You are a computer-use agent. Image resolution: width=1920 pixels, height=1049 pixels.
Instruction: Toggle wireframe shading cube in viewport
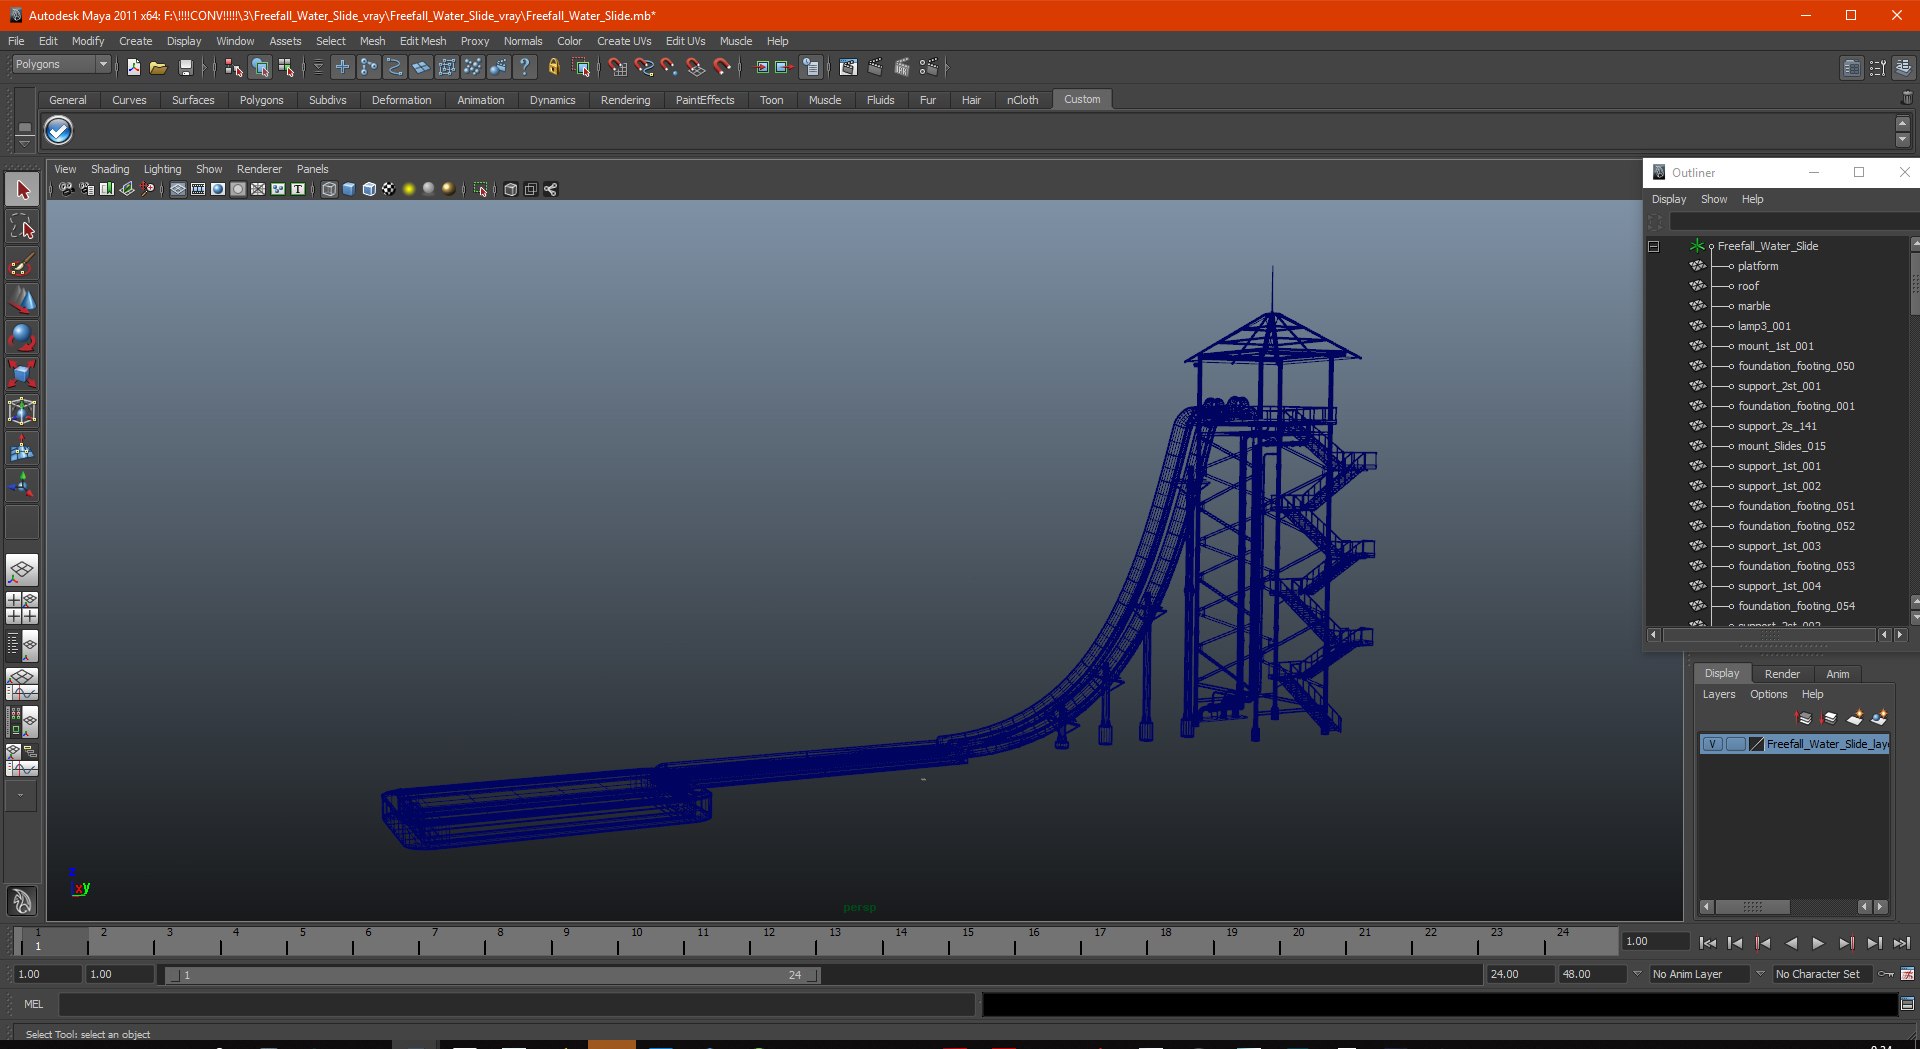coord(329,189)
